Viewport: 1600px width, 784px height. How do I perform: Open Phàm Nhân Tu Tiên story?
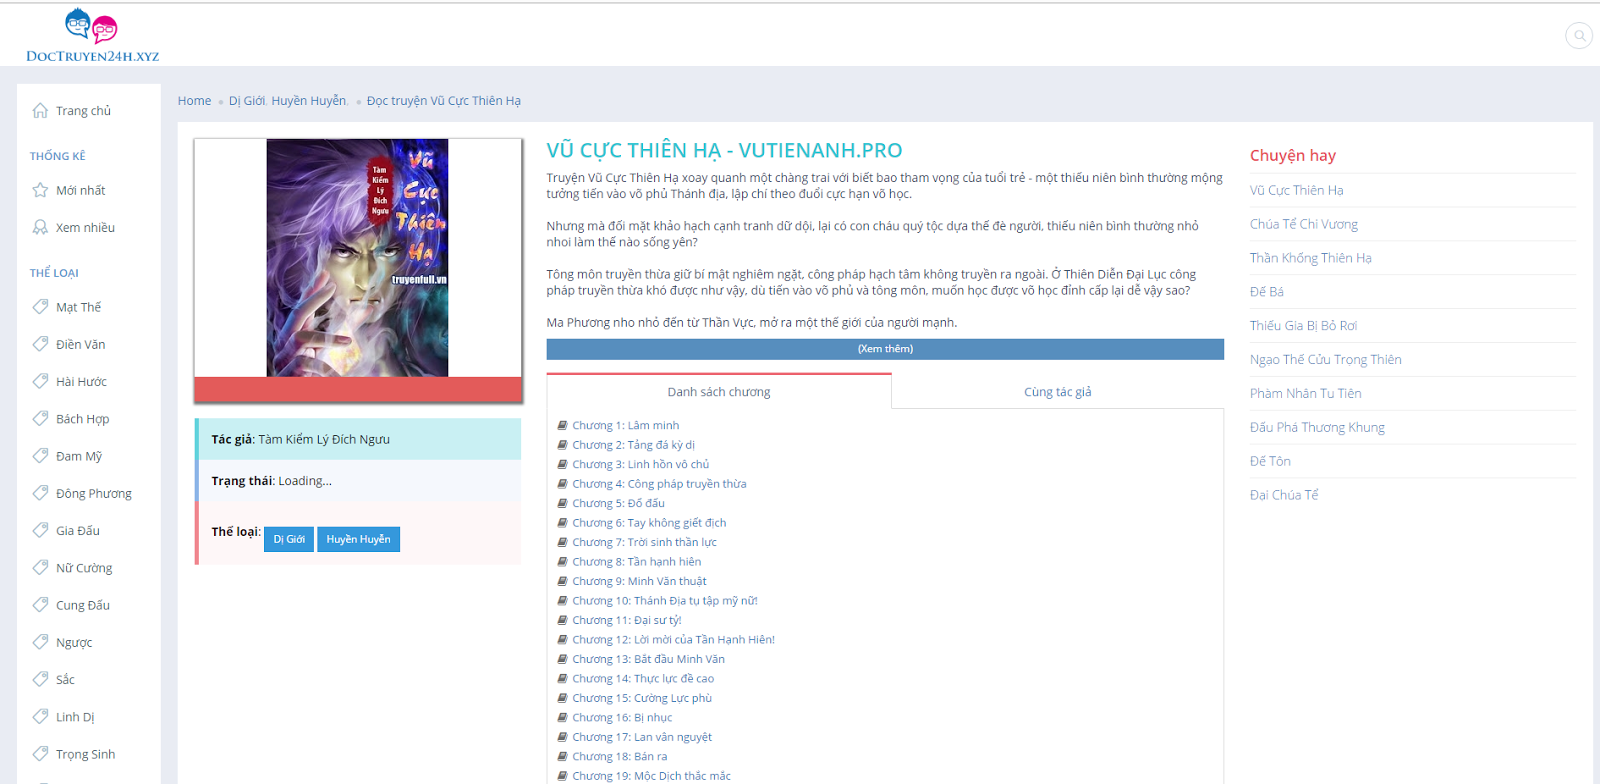pos(1305,394)
